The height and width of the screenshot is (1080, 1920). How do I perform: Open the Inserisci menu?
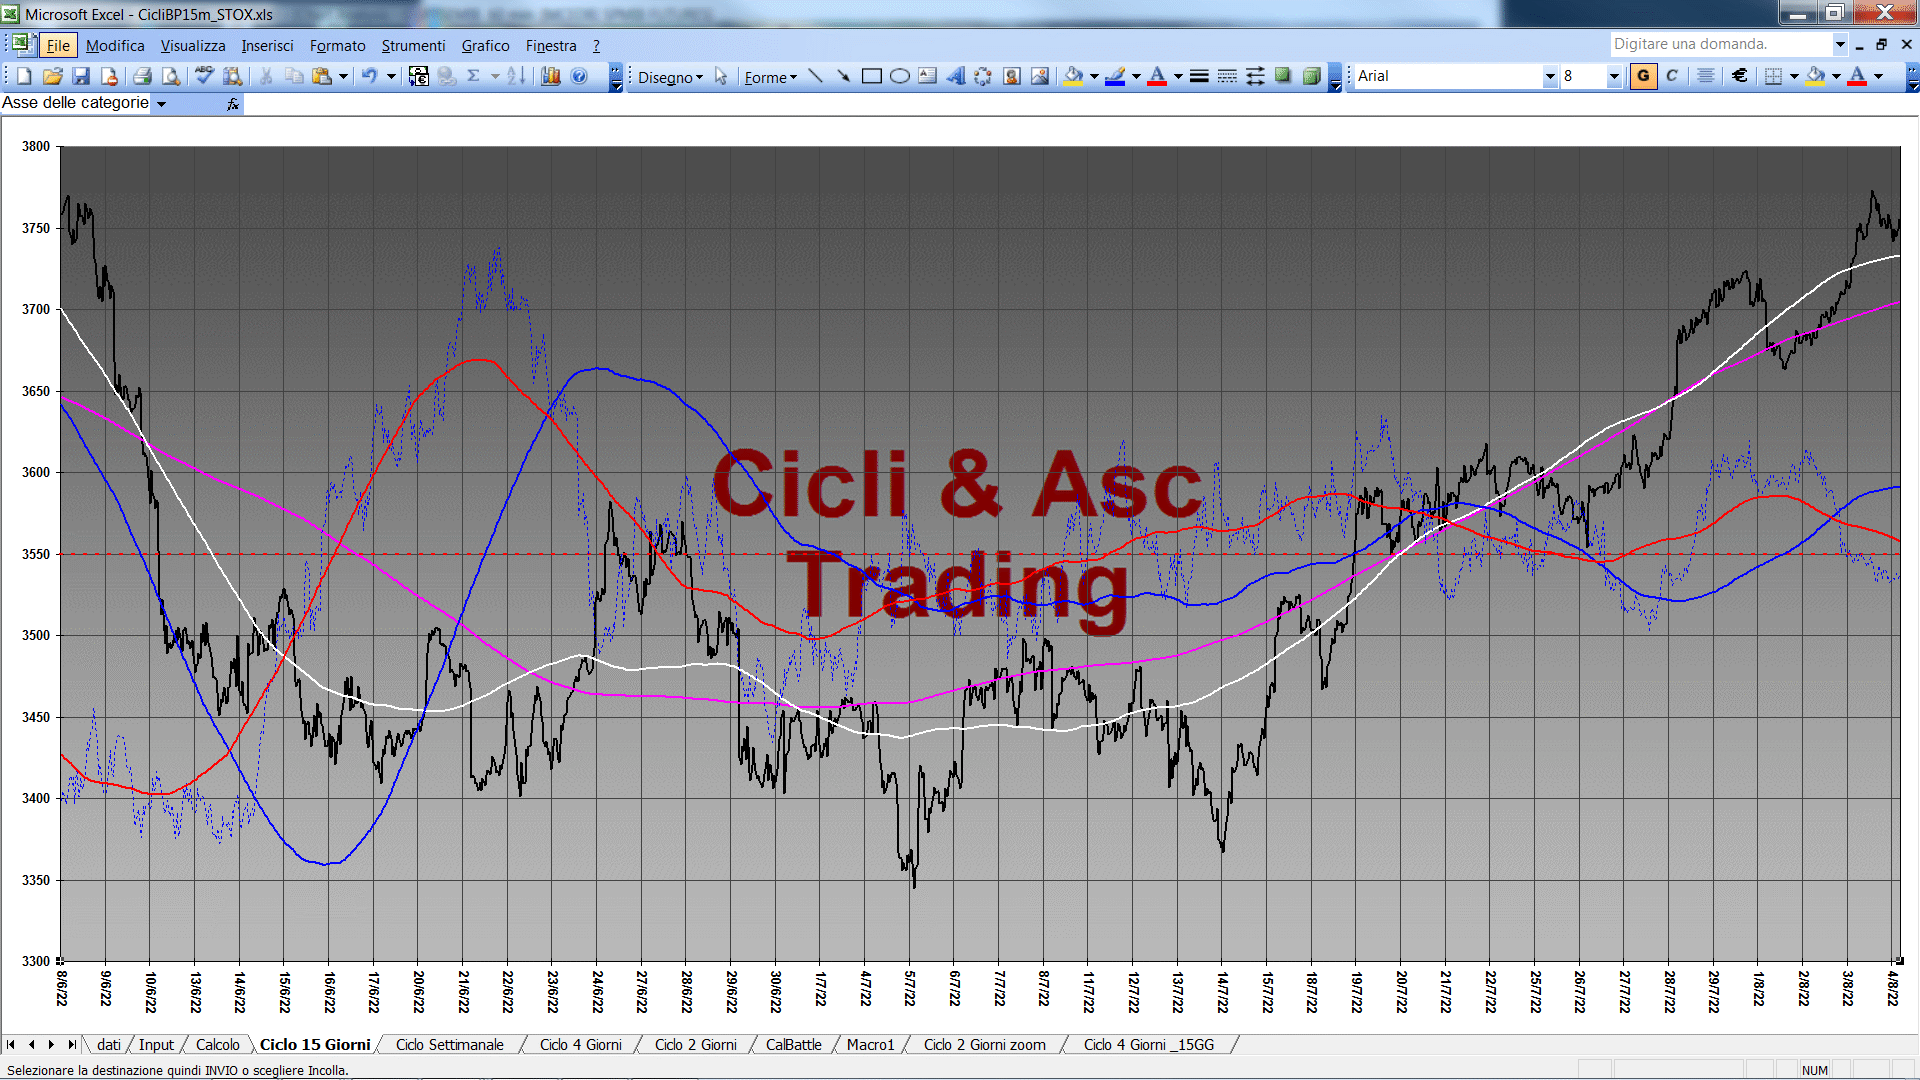pyautogui.click(x=267, y=45)
